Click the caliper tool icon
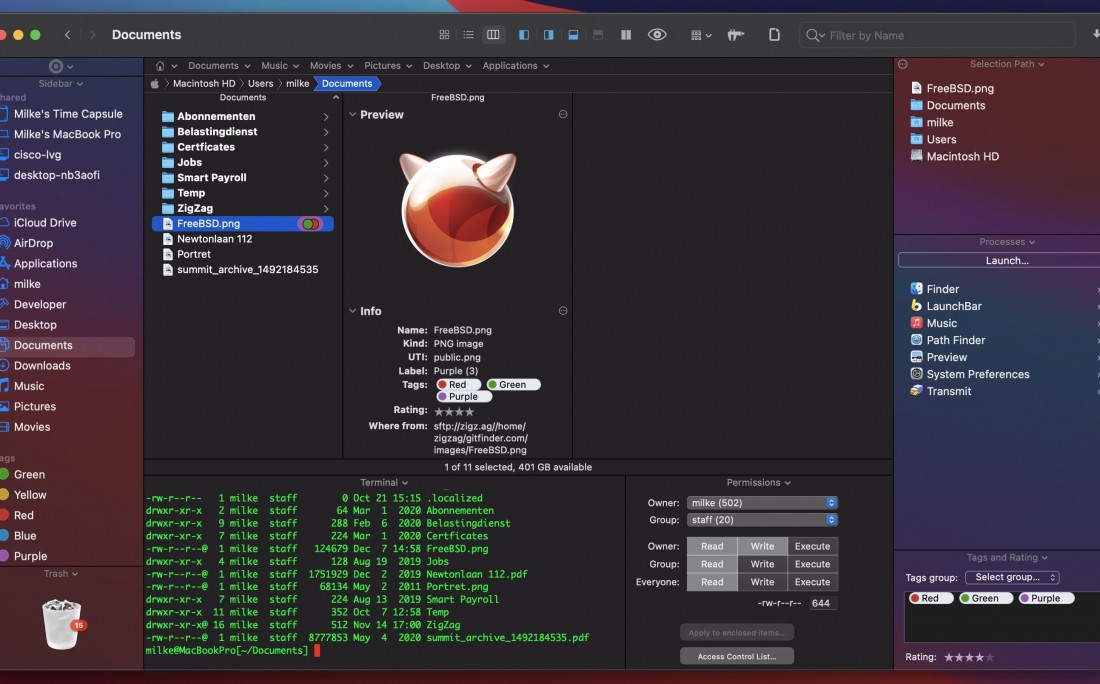 tap(736, 35)
